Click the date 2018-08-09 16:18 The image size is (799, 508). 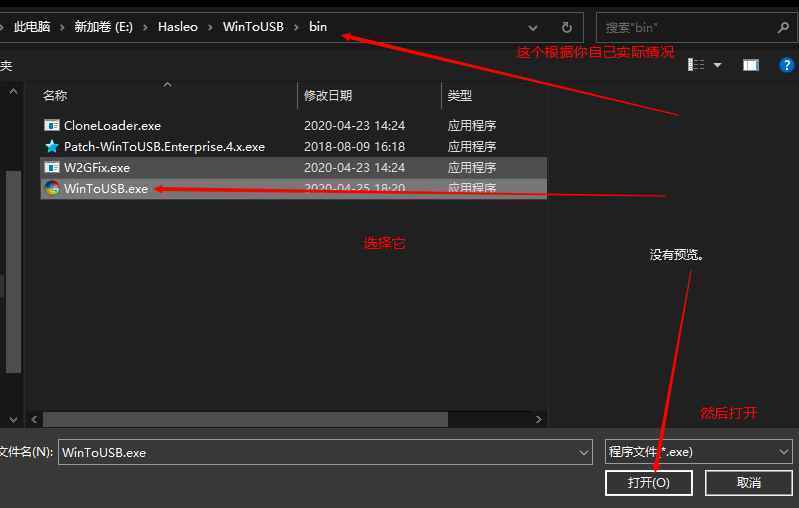pos(354,147)
